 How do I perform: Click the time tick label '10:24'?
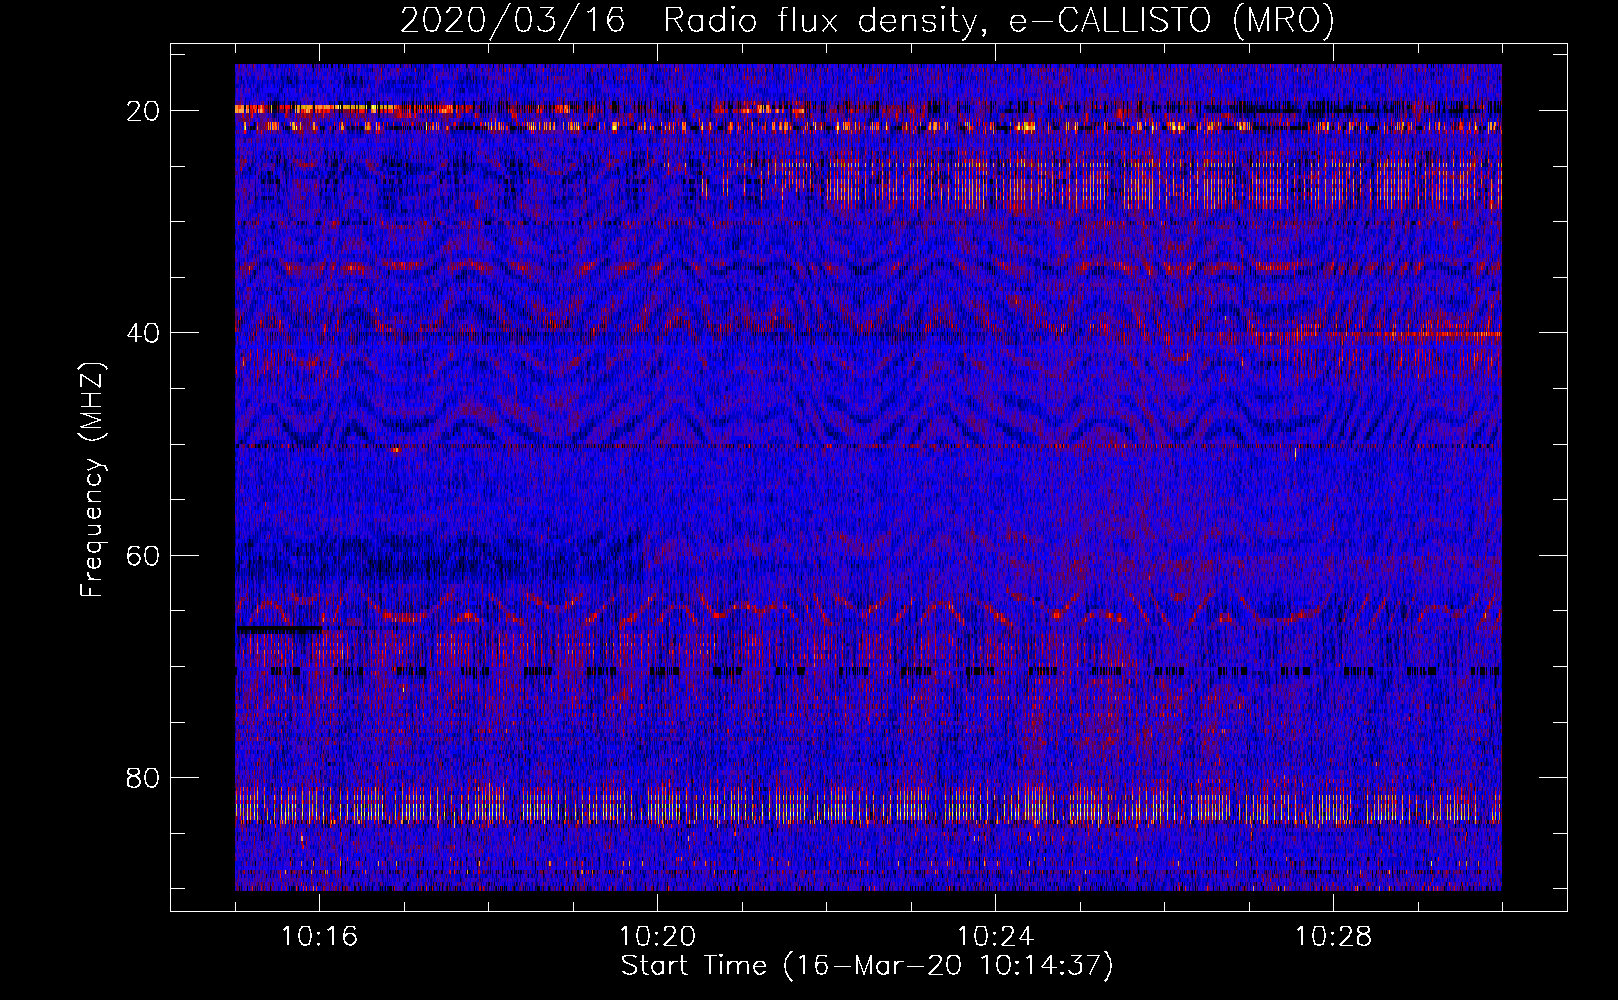click(995, 937)
